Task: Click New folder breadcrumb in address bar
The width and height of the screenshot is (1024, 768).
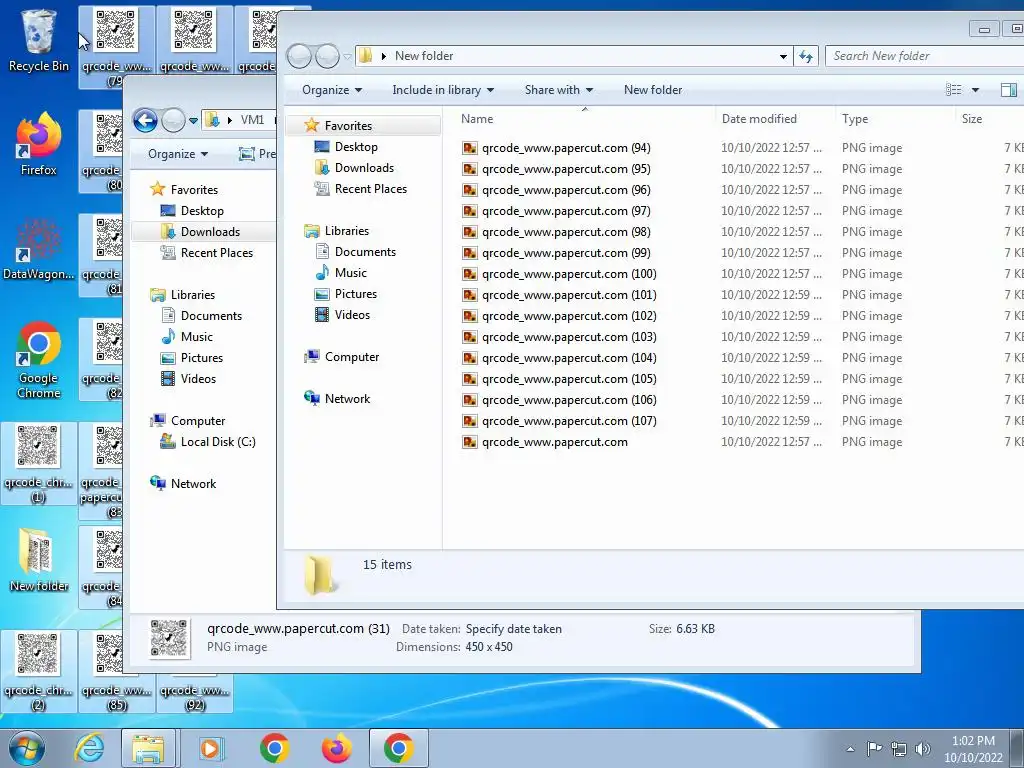Action: click(424, 56)
